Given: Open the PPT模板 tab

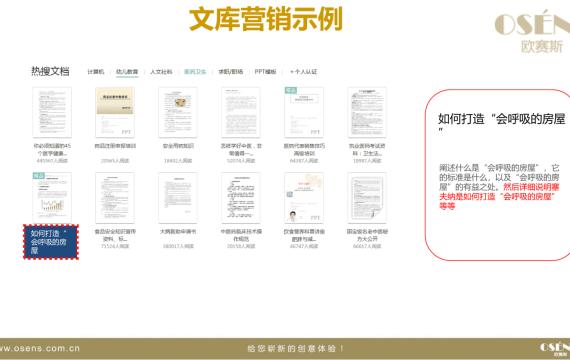Looking at the screenshot, I should tap(265, 72).
